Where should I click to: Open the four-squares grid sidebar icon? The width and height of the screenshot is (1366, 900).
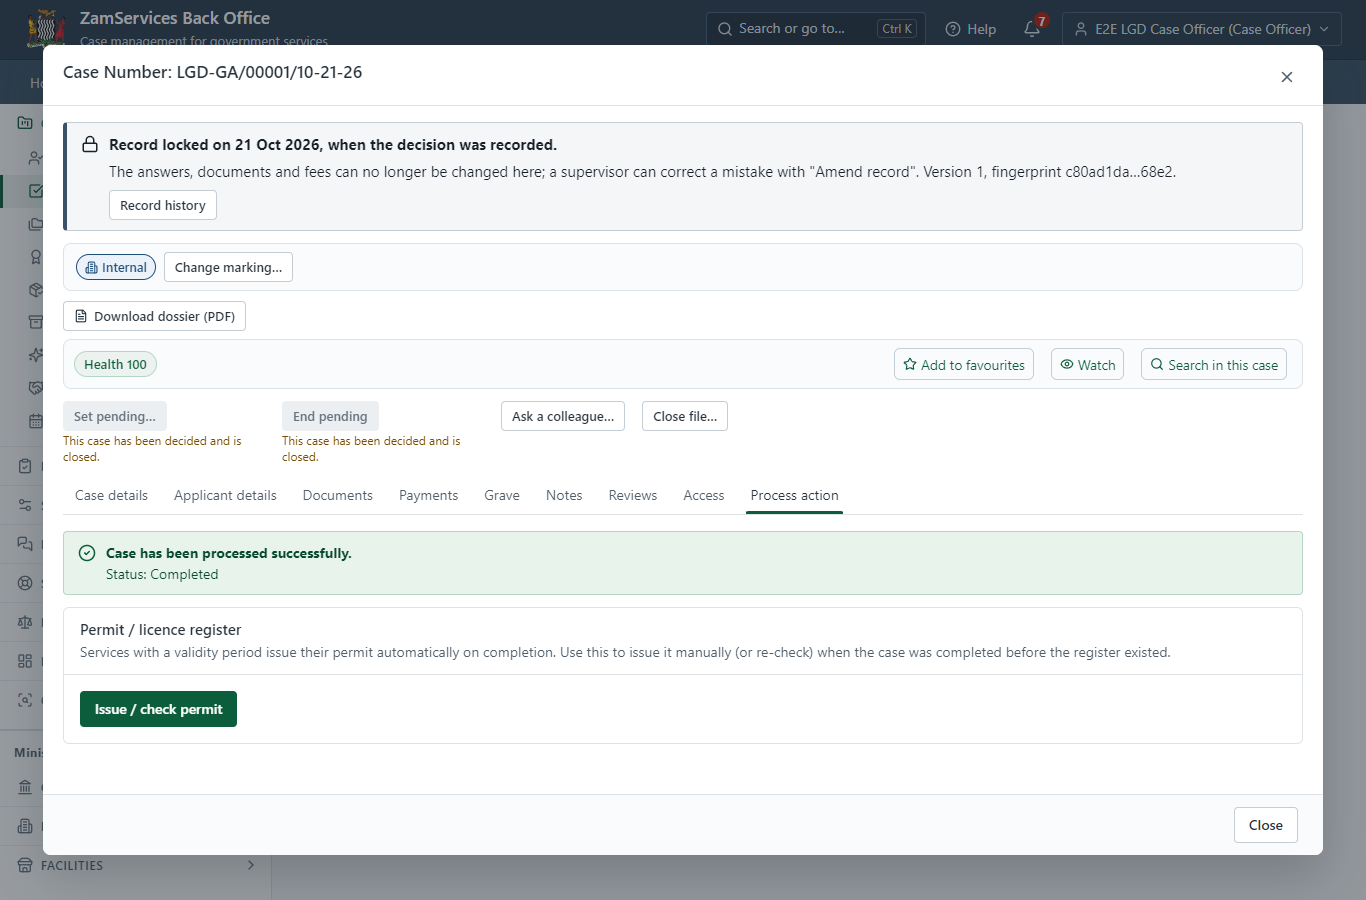(x=25, y=661)
